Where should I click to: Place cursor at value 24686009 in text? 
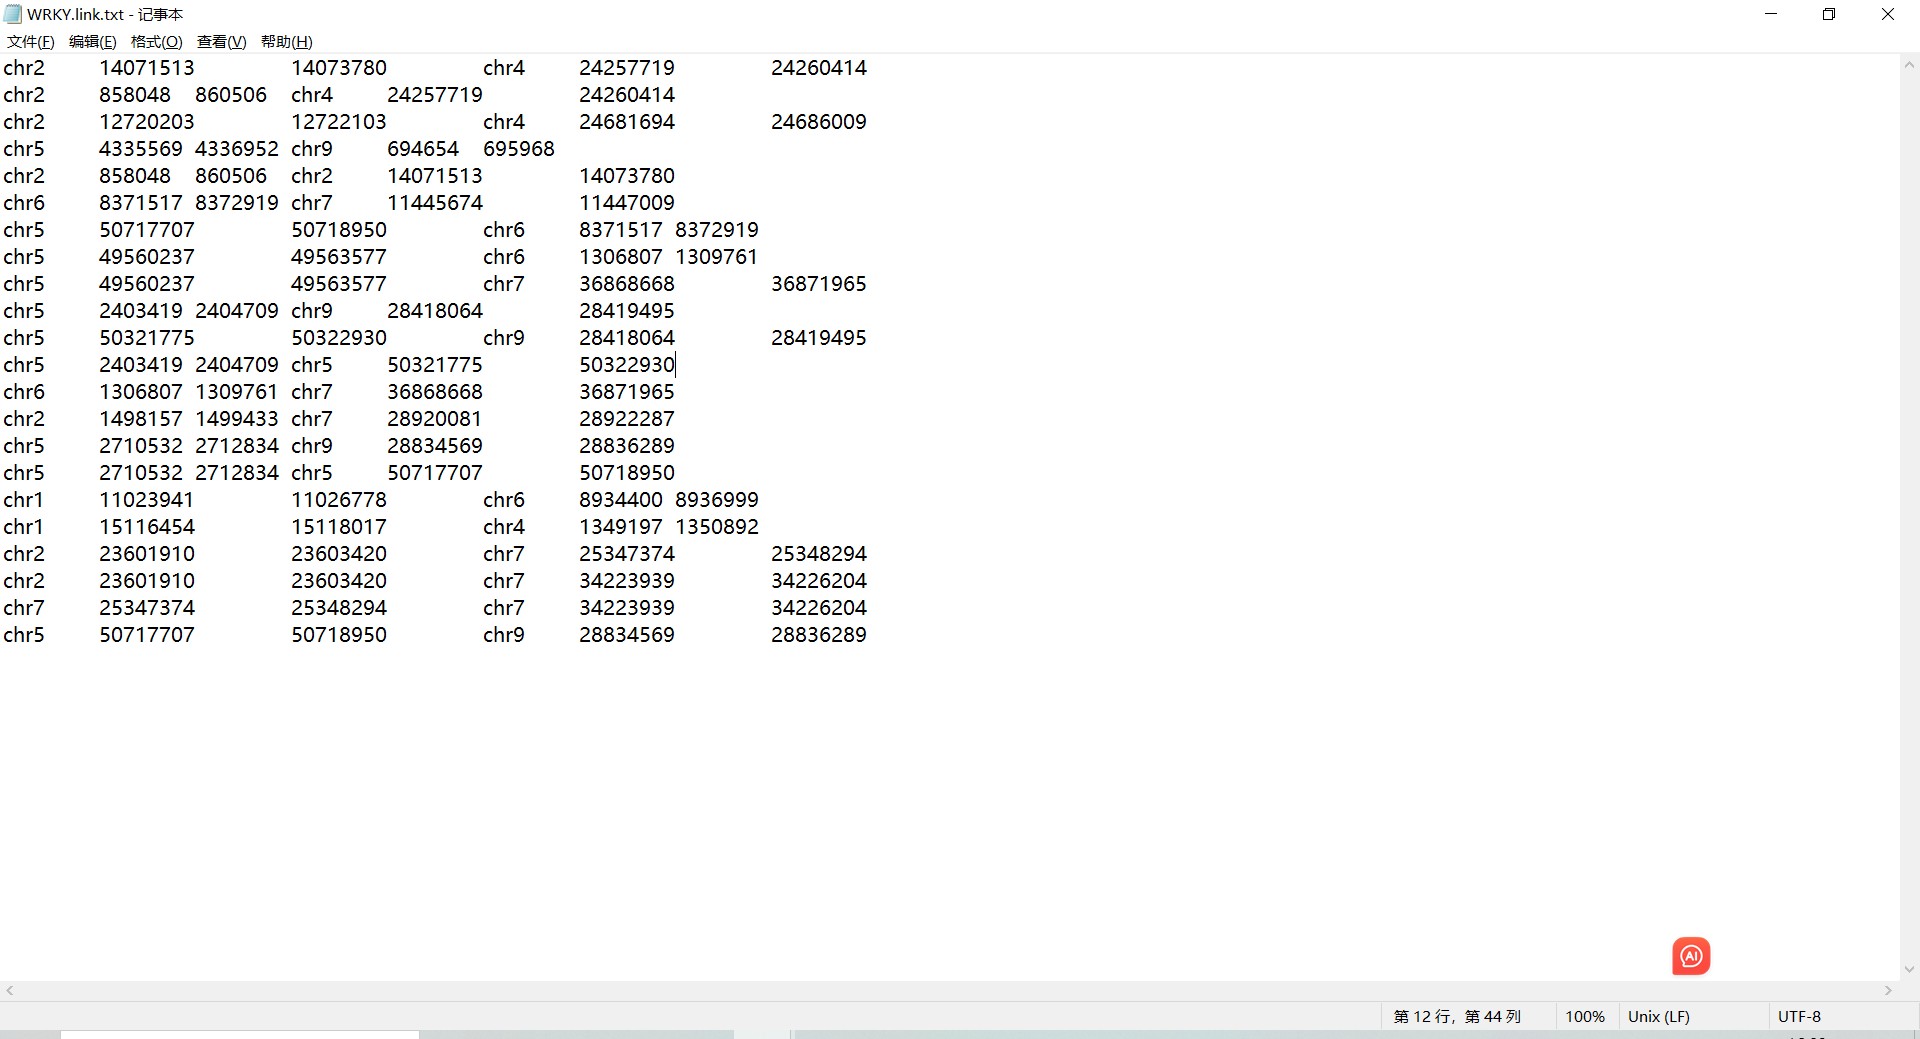pyautogui.click(x=818, y=122)
